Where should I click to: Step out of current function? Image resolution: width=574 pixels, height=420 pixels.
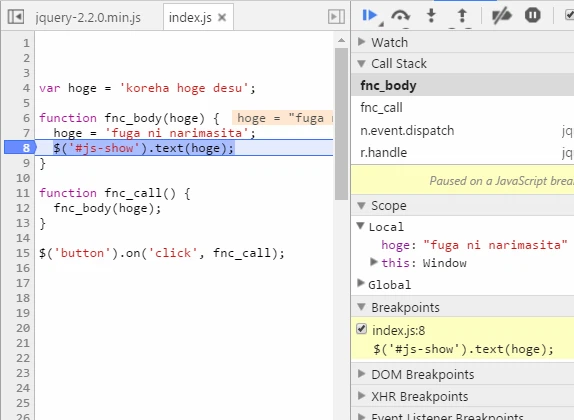coord(462,15)
